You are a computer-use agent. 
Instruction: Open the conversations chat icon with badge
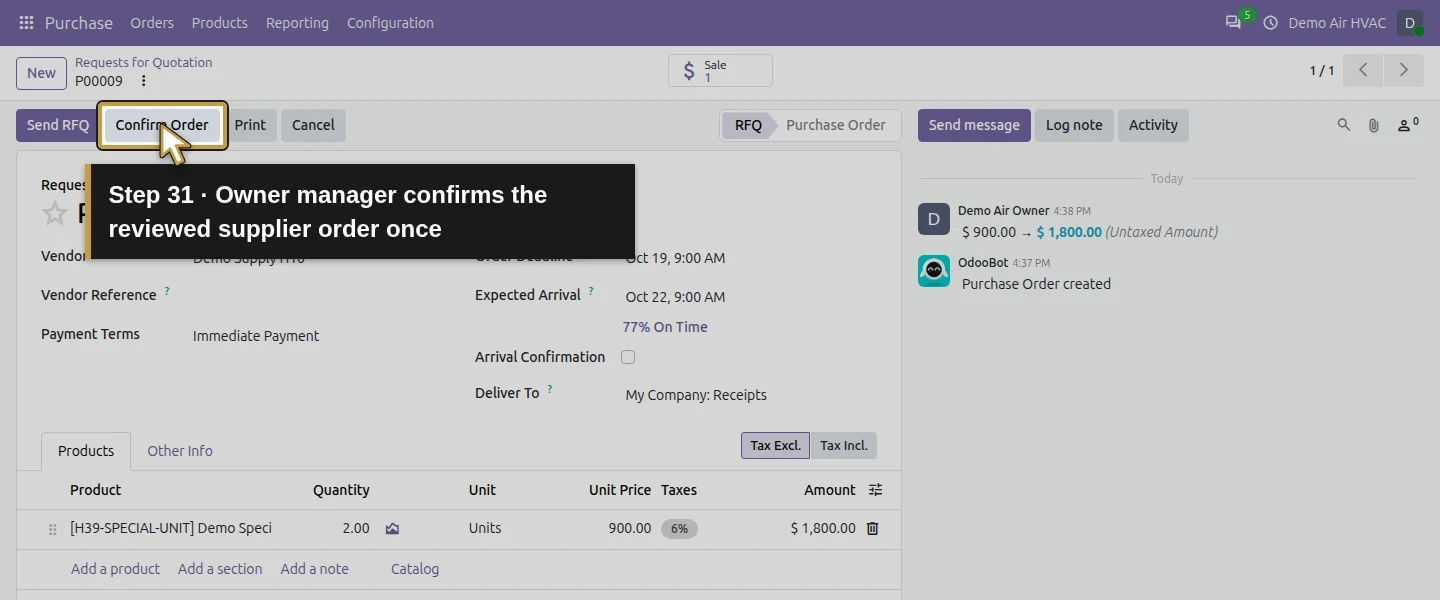pos(1233,22)
